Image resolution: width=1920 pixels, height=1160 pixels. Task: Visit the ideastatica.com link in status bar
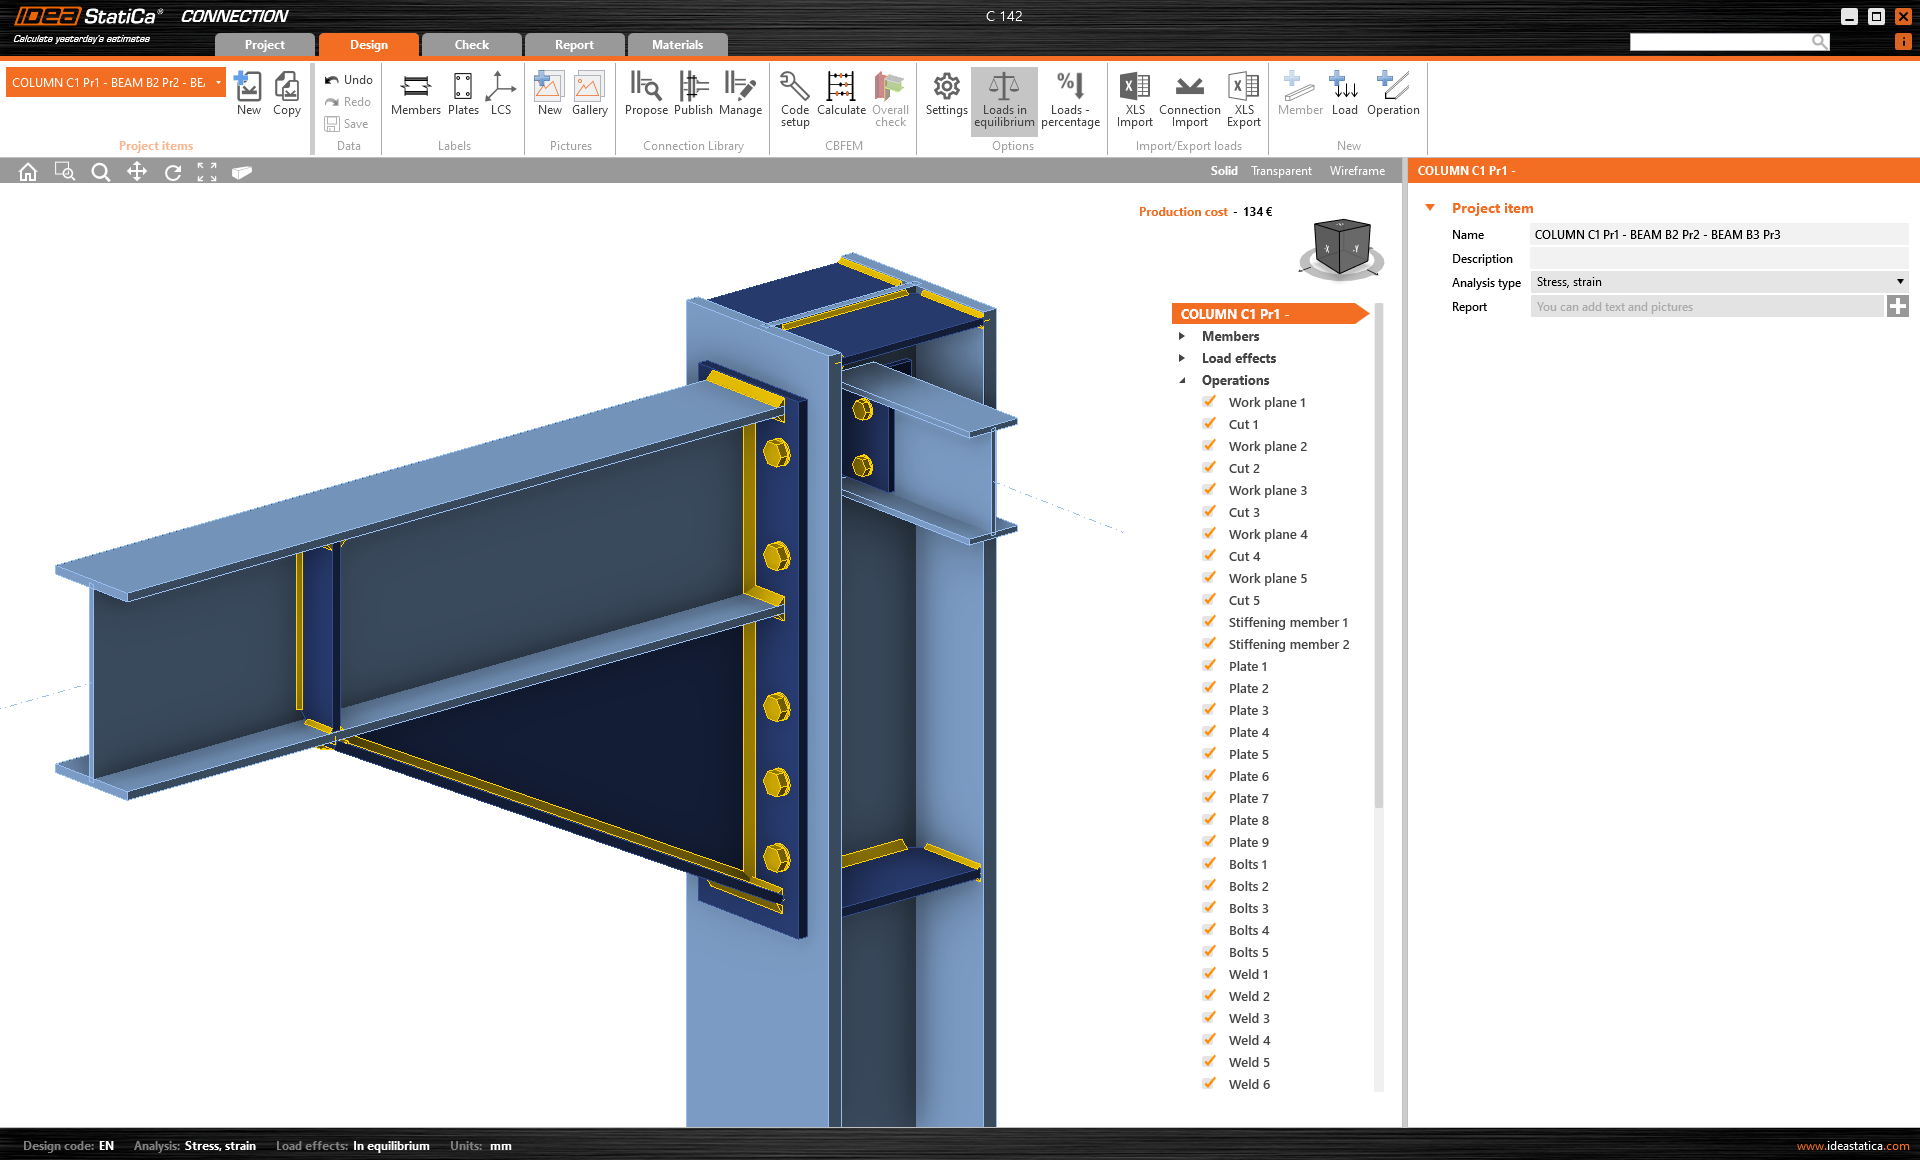point(1855,1146)
